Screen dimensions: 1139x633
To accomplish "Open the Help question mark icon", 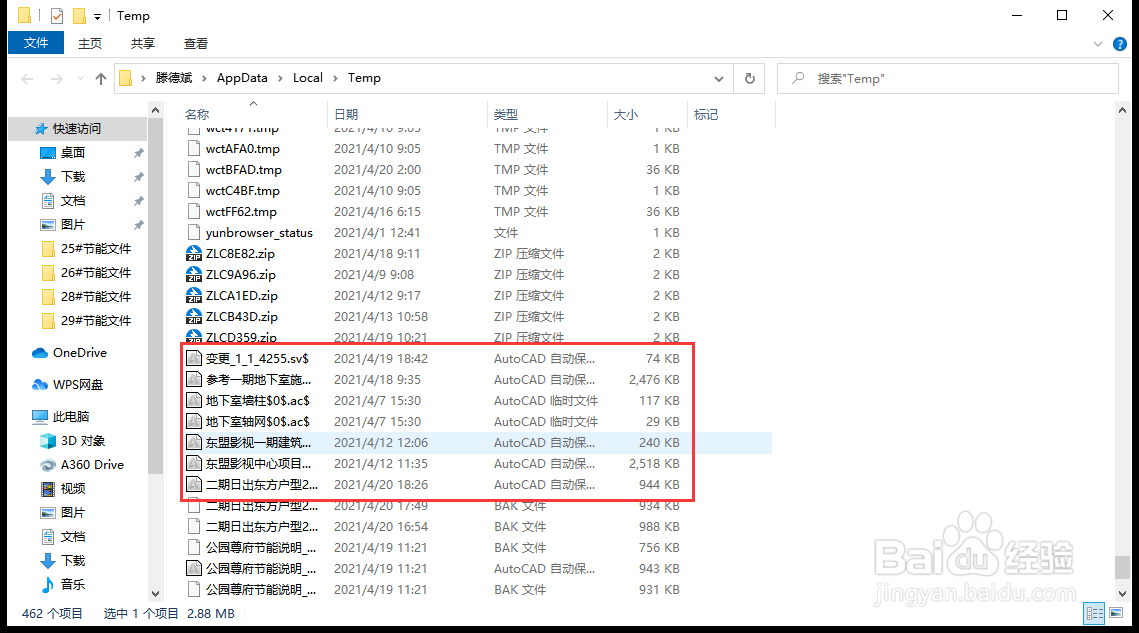I will pyautogui.click(x=1120, y=44).
